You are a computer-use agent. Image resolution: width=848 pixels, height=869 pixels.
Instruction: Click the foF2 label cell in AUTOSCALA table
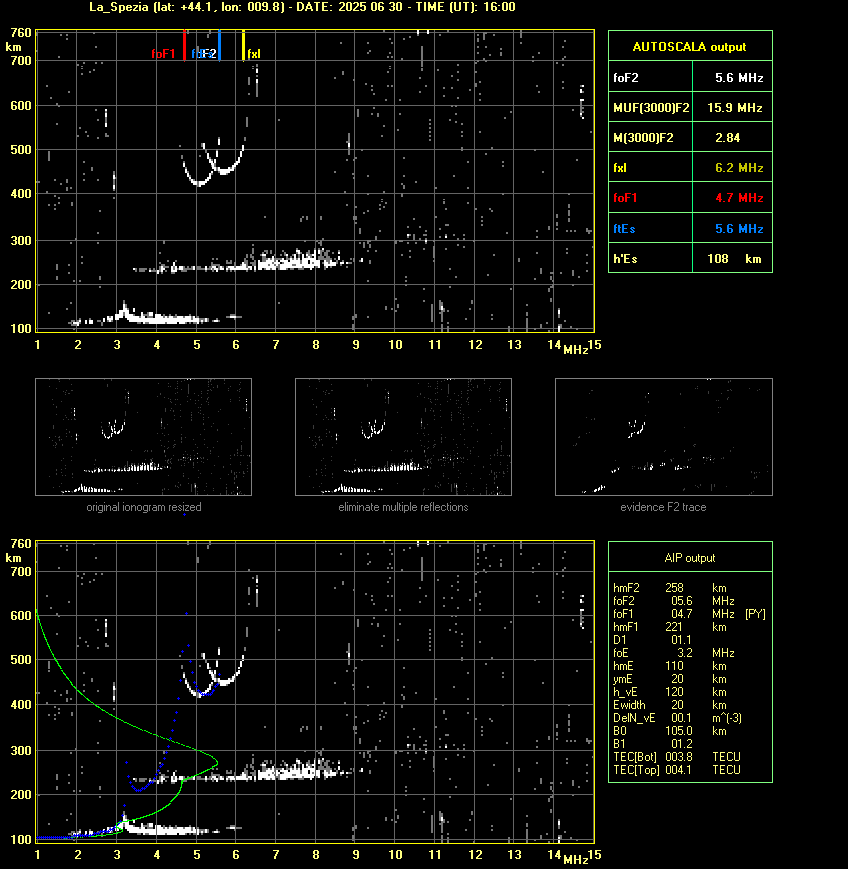point(650,78)
